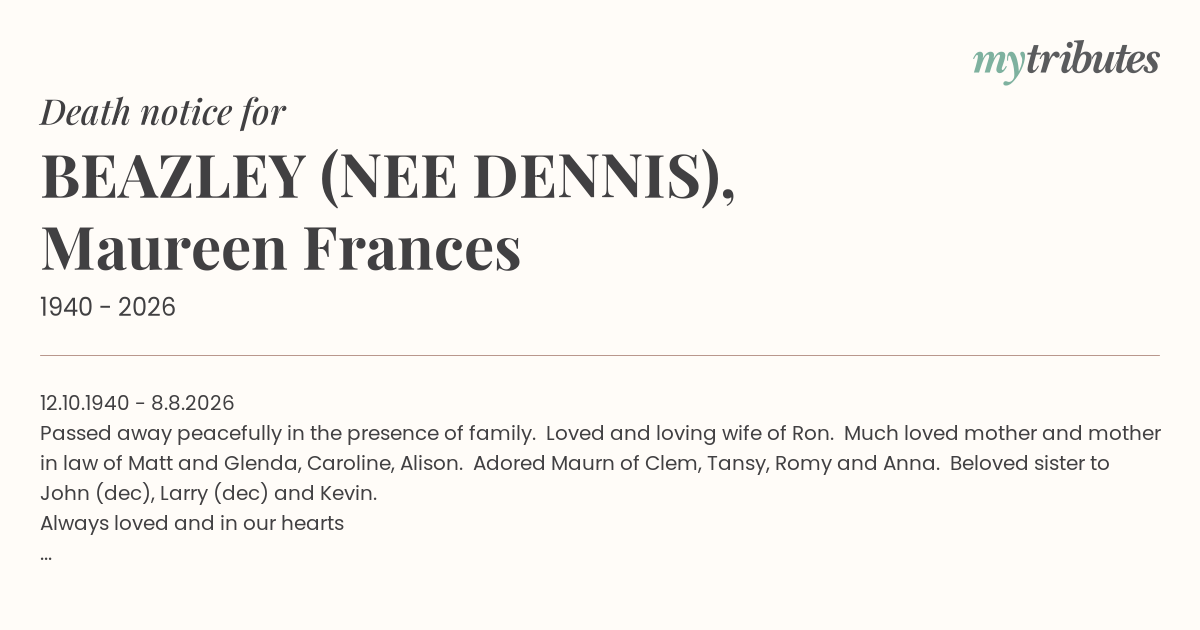Select the name "Maureen Frances"

point(281,250)
